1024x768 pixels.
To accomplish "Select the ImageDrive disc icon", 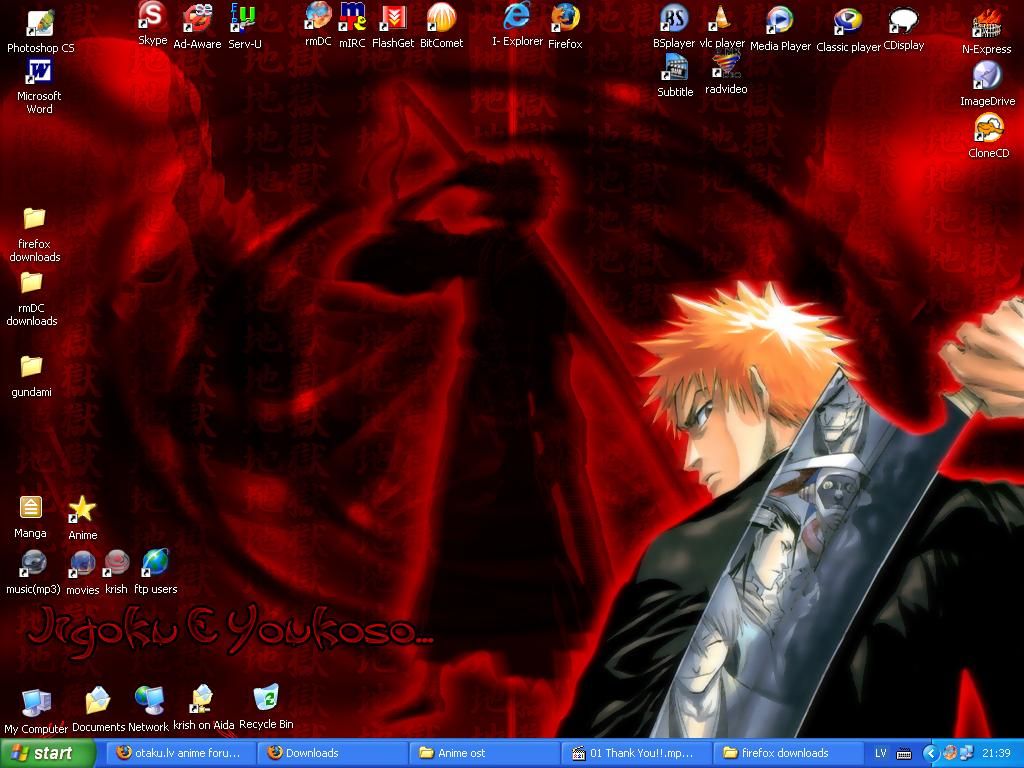I will tap(987, 76).
